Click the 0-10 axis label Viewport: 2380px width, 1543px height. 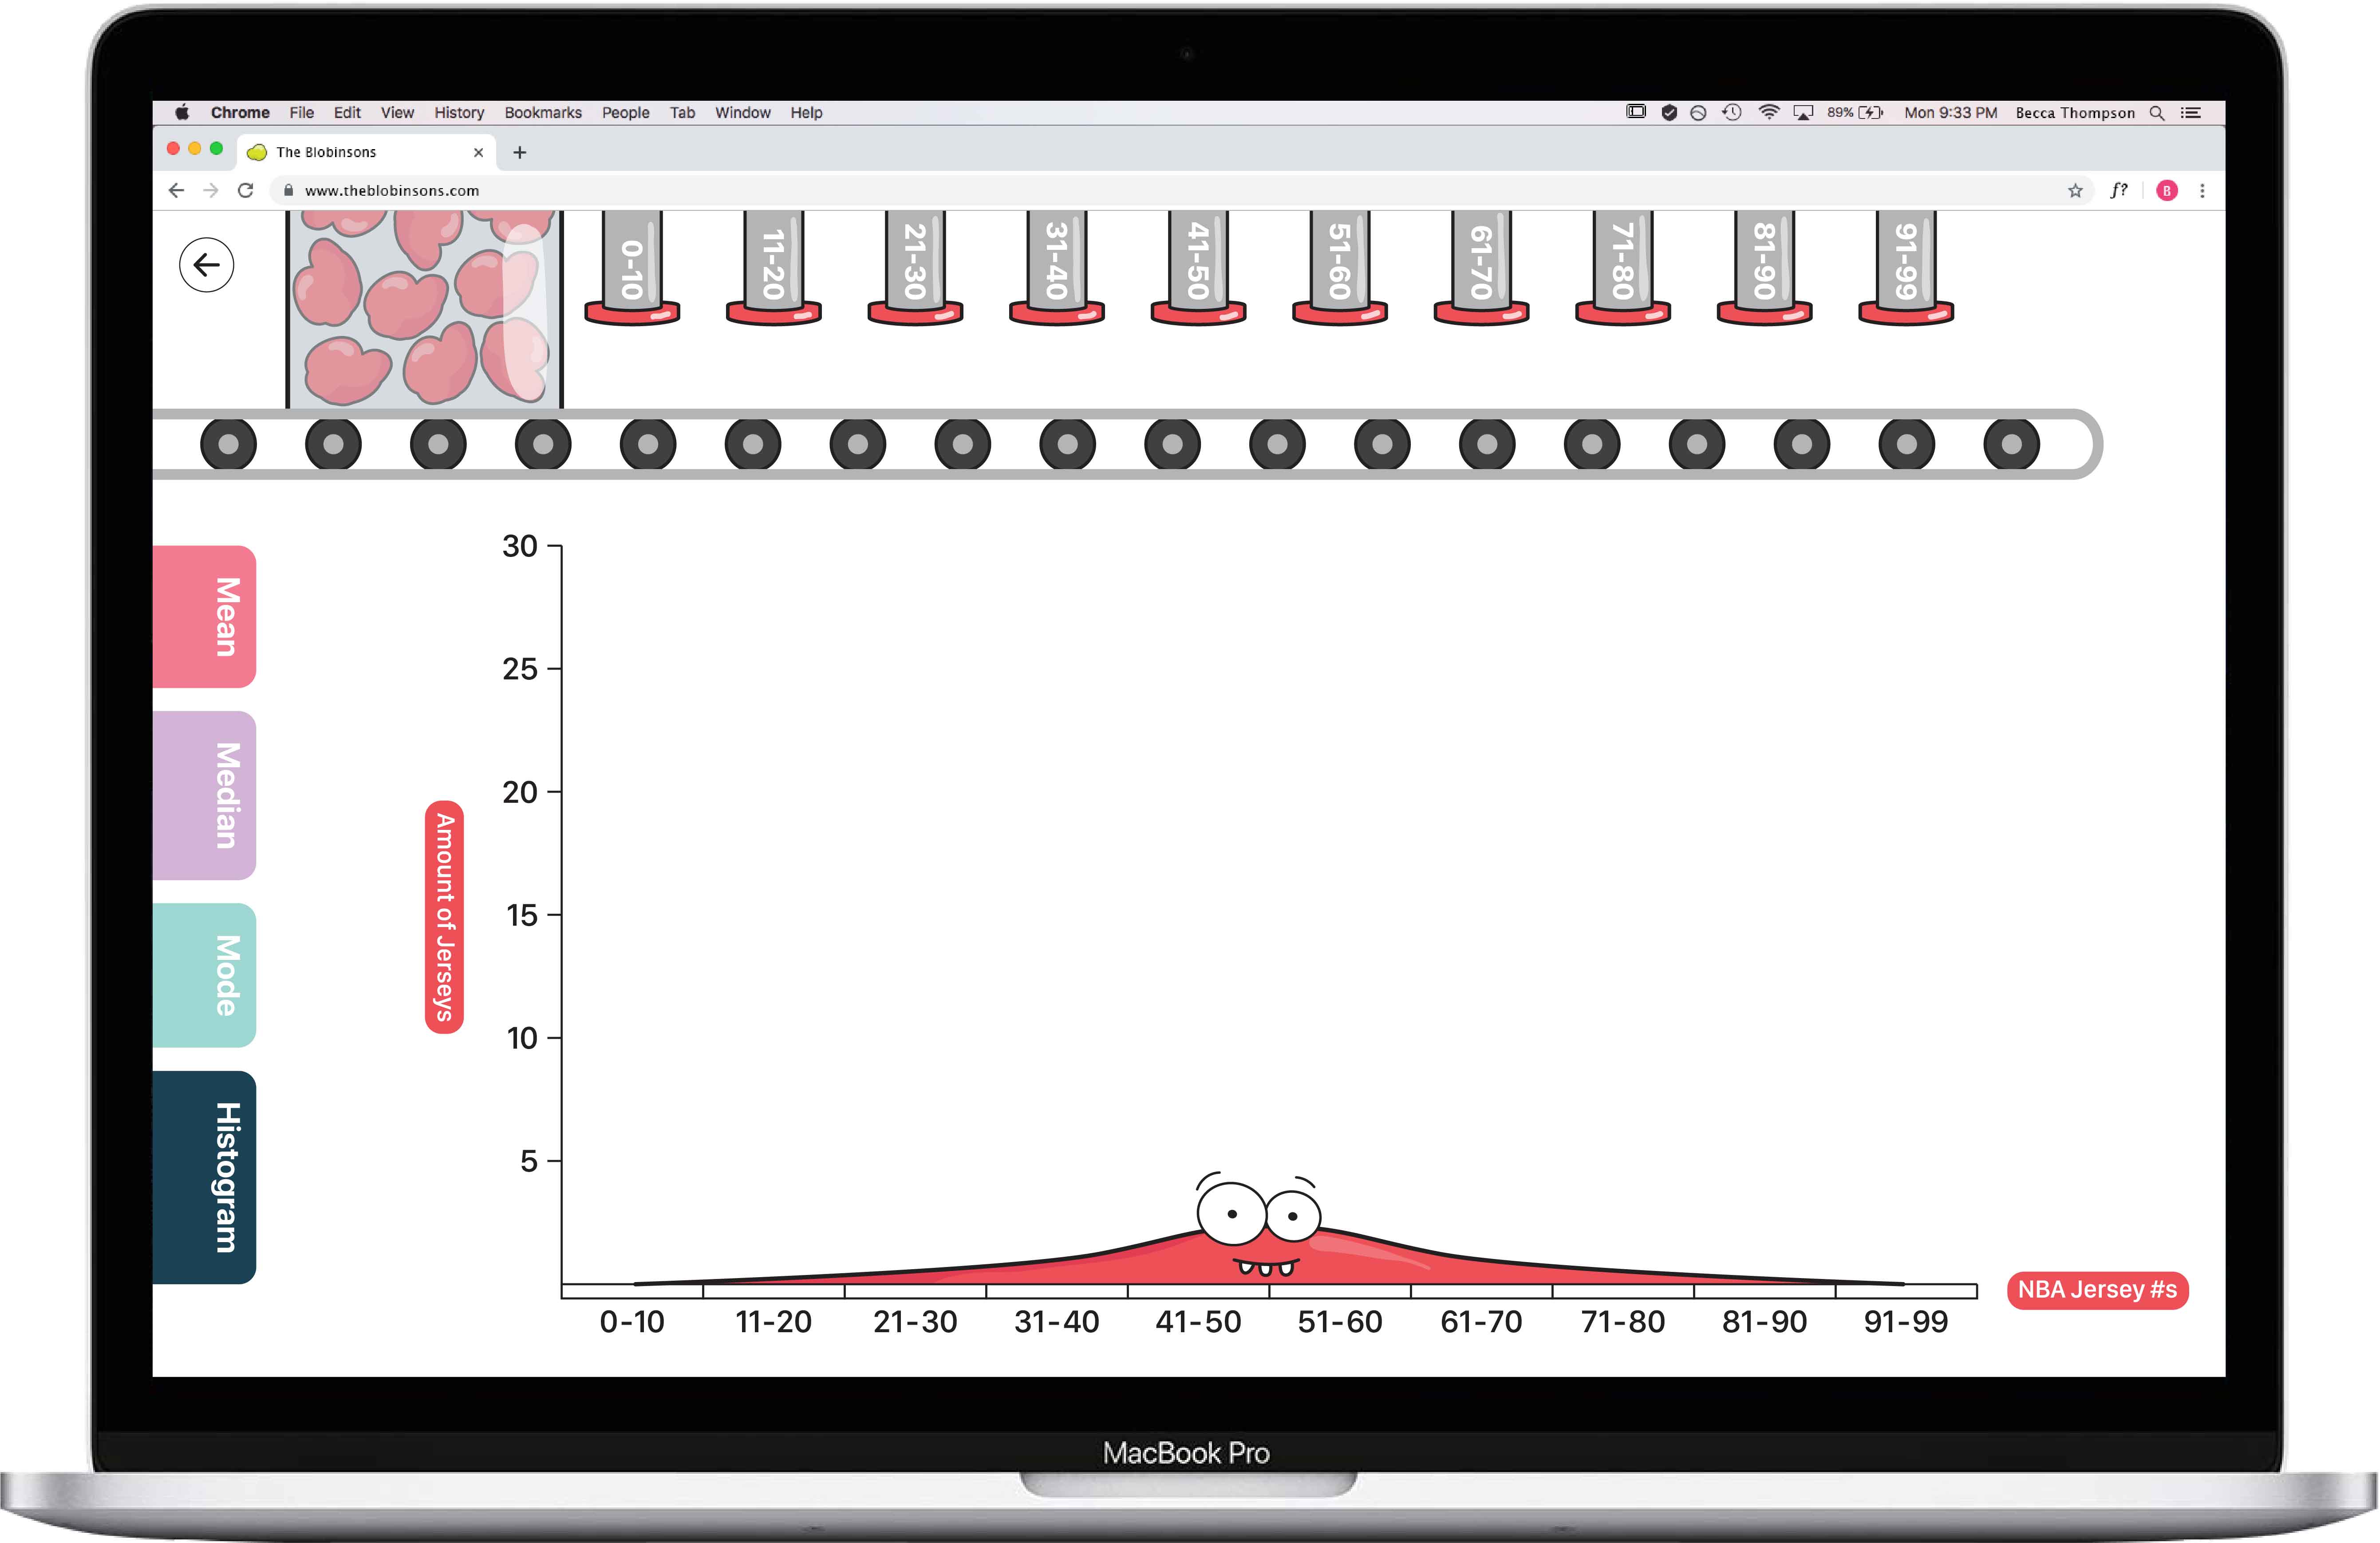(632, 1322)
